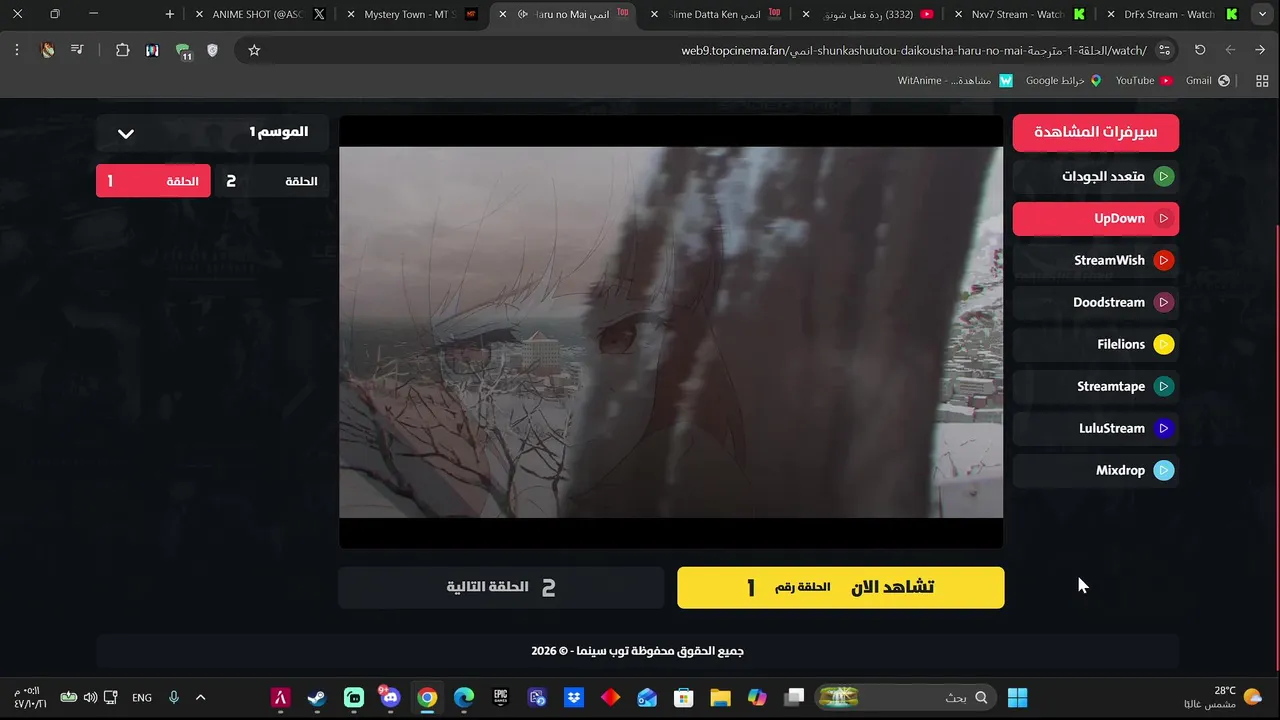Click the extension with 11 badge
This screenshot has width=1280, height=720.
[x=183, y=51]
